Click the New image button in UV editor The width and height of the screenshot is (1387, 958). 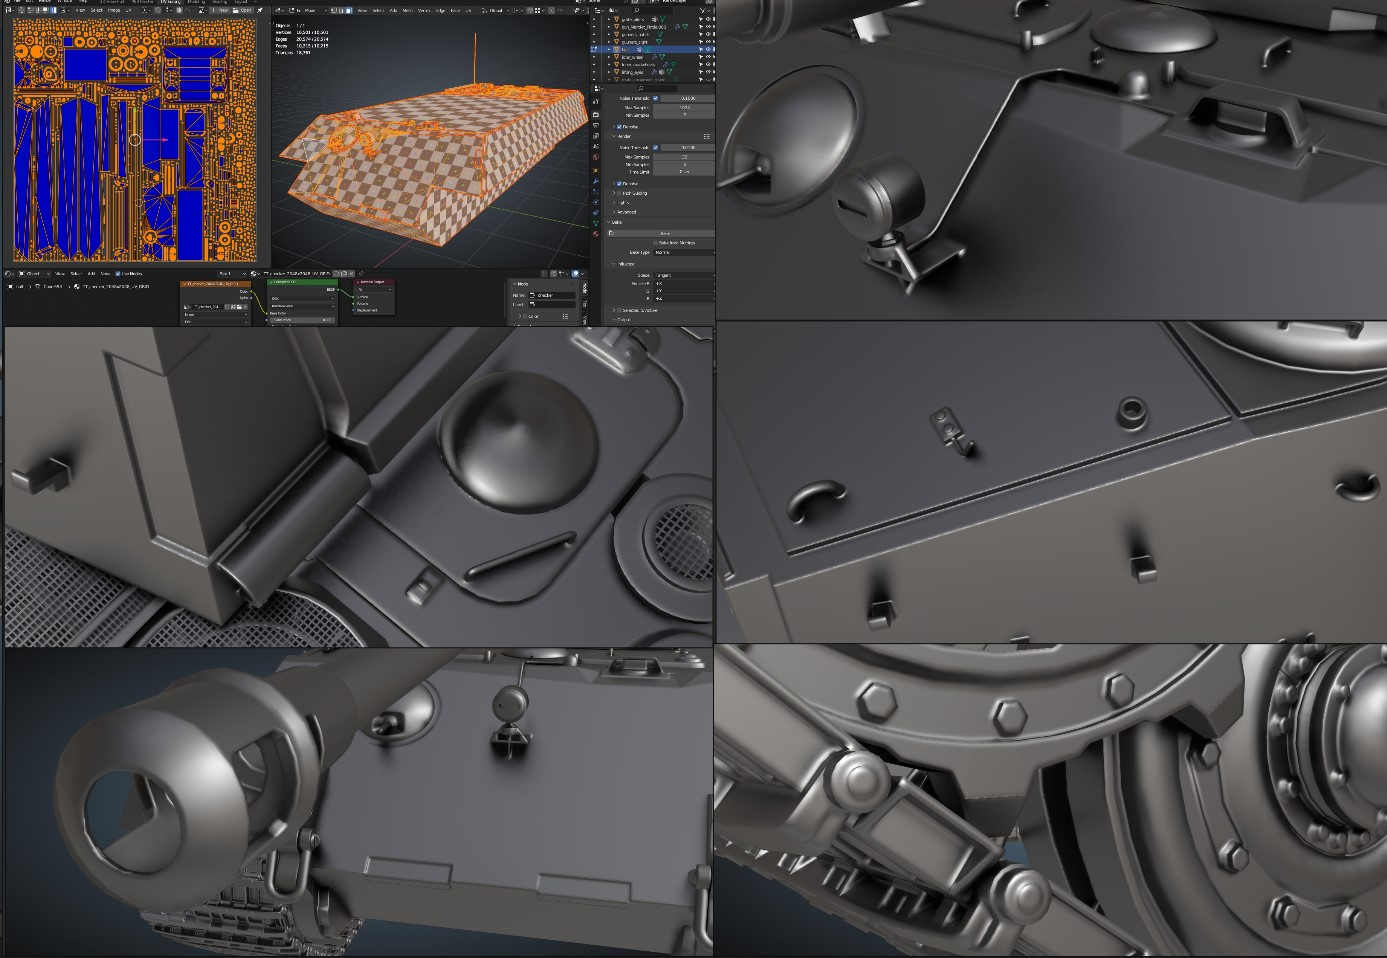pyautogui.click(x=220, y=10)
